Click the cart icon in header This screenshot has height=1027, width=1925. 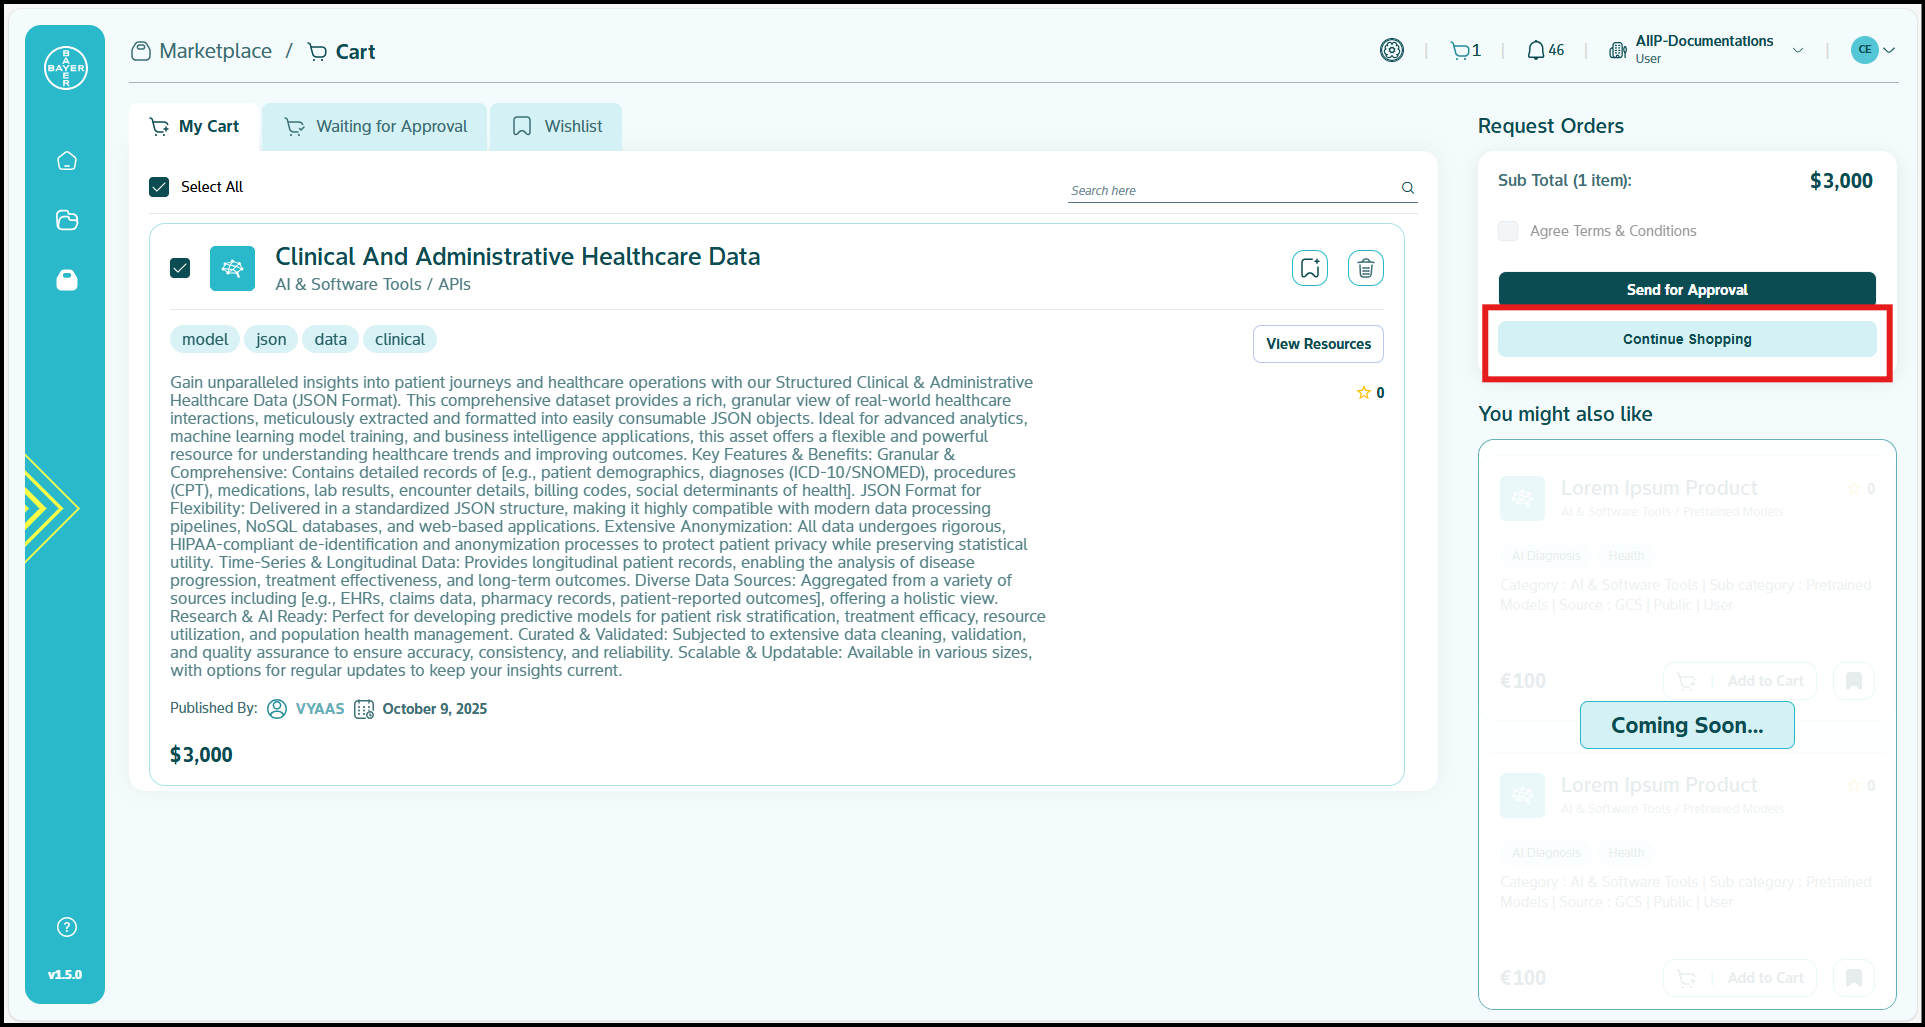point(1461,50)
